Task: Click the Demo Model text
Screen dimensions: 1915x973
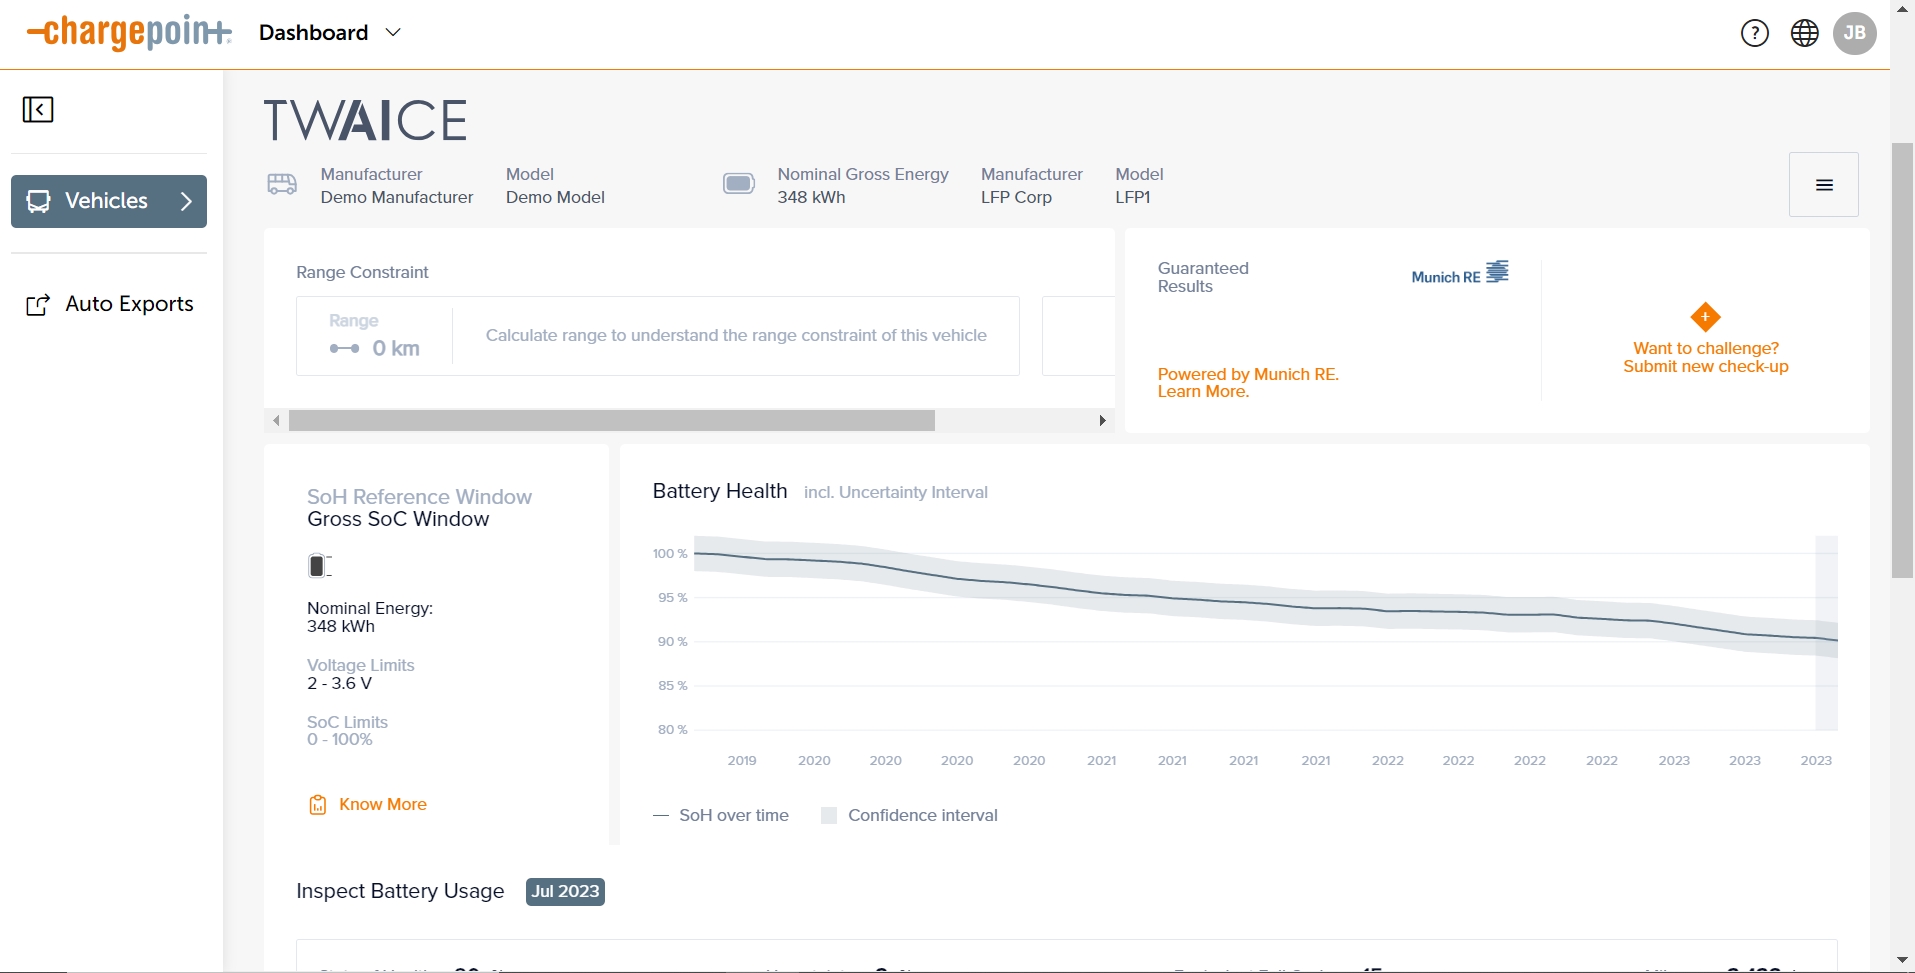Action: click(555, 198)
